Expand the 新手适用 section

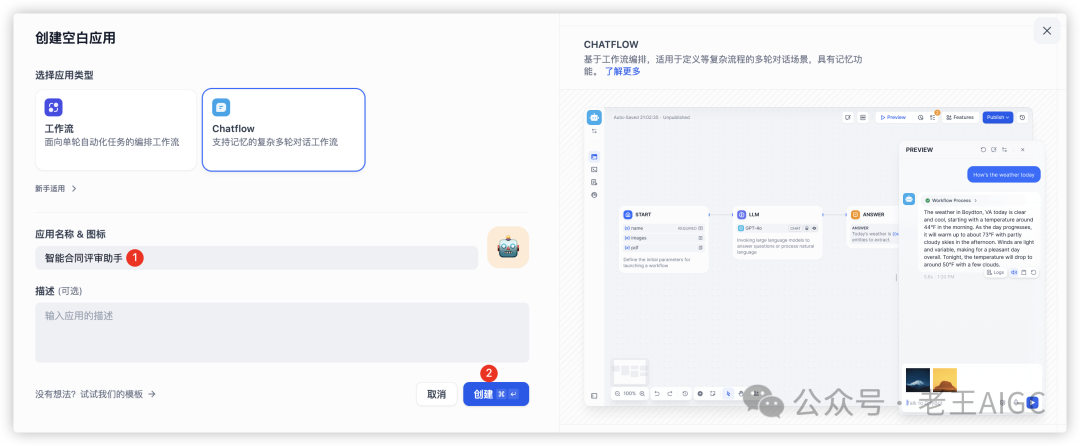point(56,189)
